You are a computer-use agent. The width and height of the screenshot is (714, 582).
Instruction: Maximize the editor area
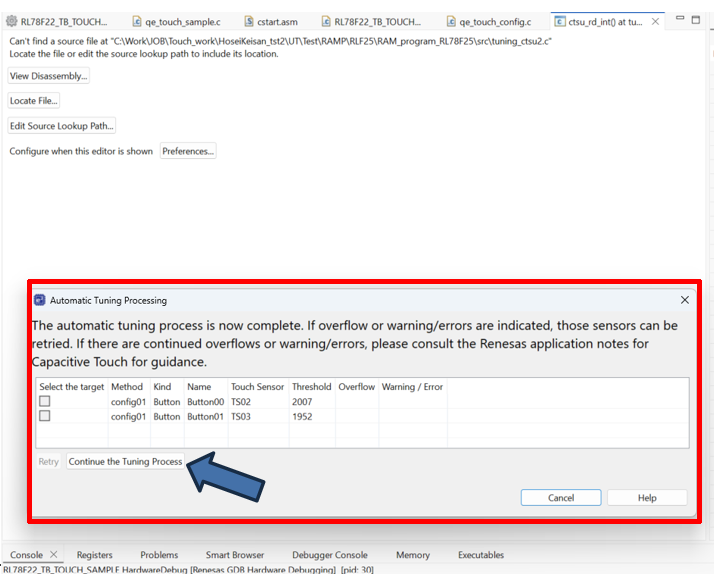[696, 20]
